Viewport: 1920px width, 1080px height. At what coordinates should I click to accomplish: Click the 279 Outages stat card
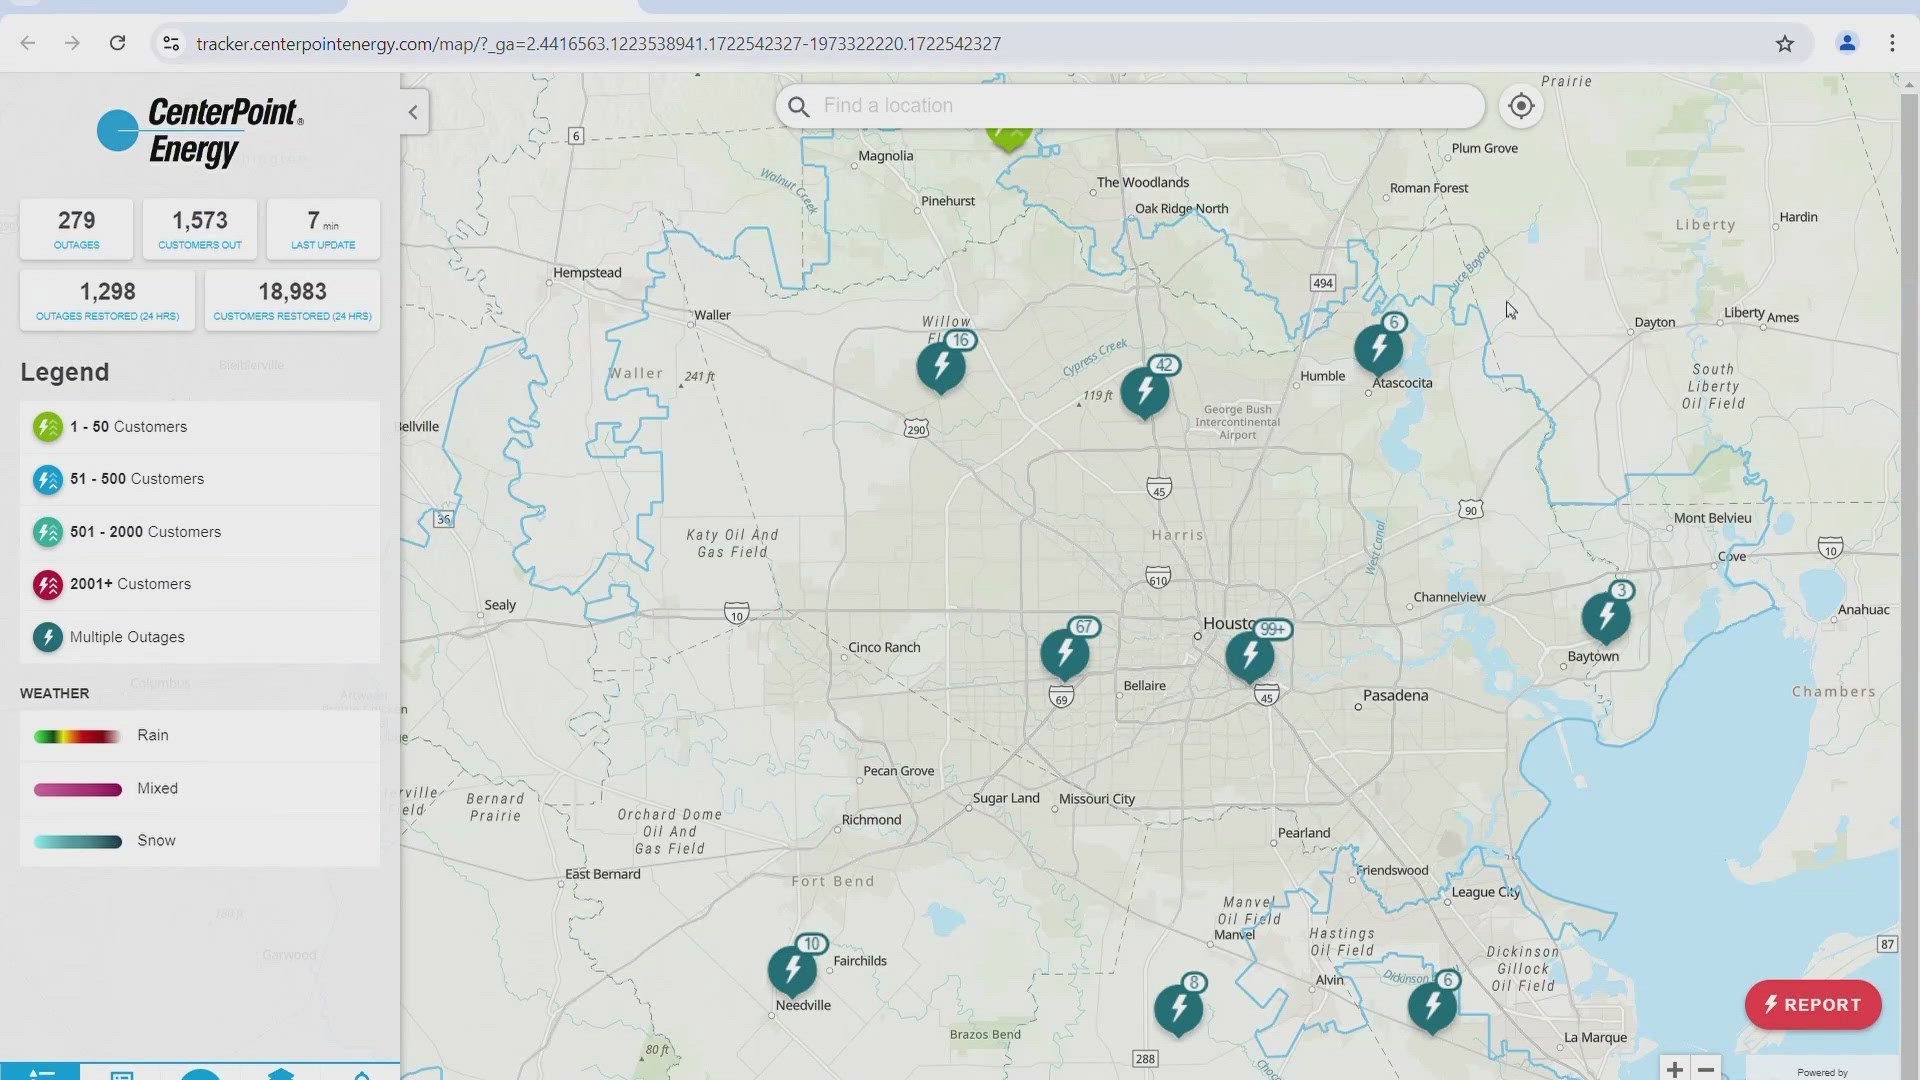[x=76, y=229]
